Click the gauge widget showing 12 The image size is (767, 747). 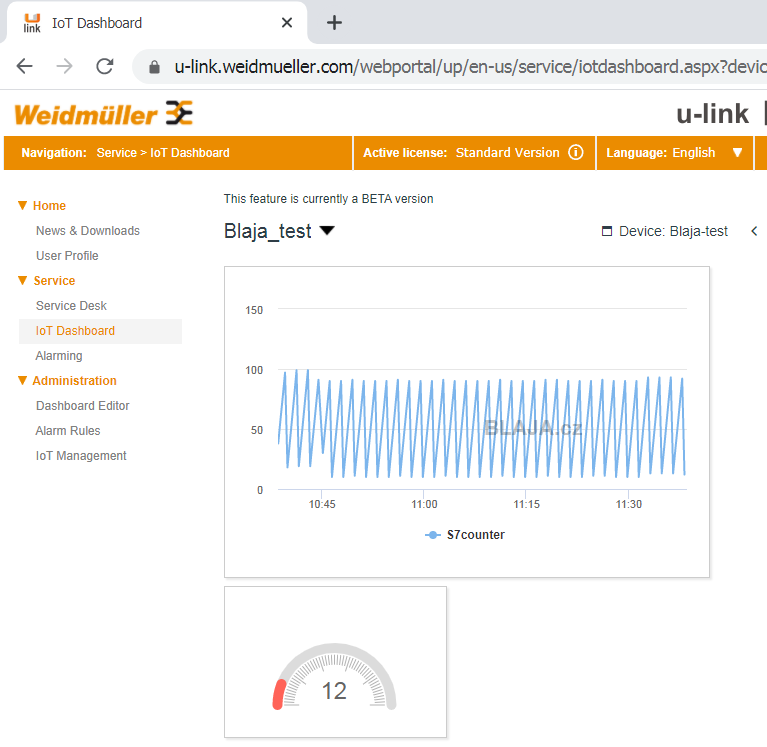point(335,661)
